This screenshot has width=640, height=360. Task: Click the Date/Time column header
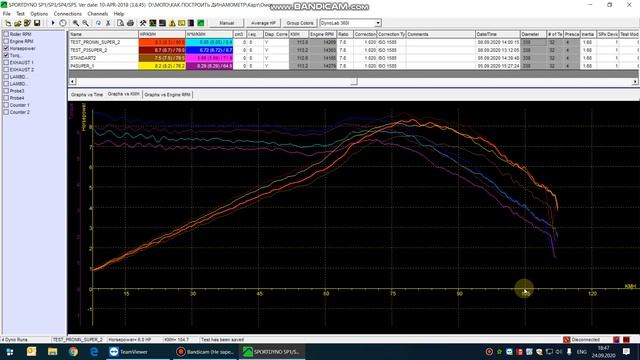point(498,34)
